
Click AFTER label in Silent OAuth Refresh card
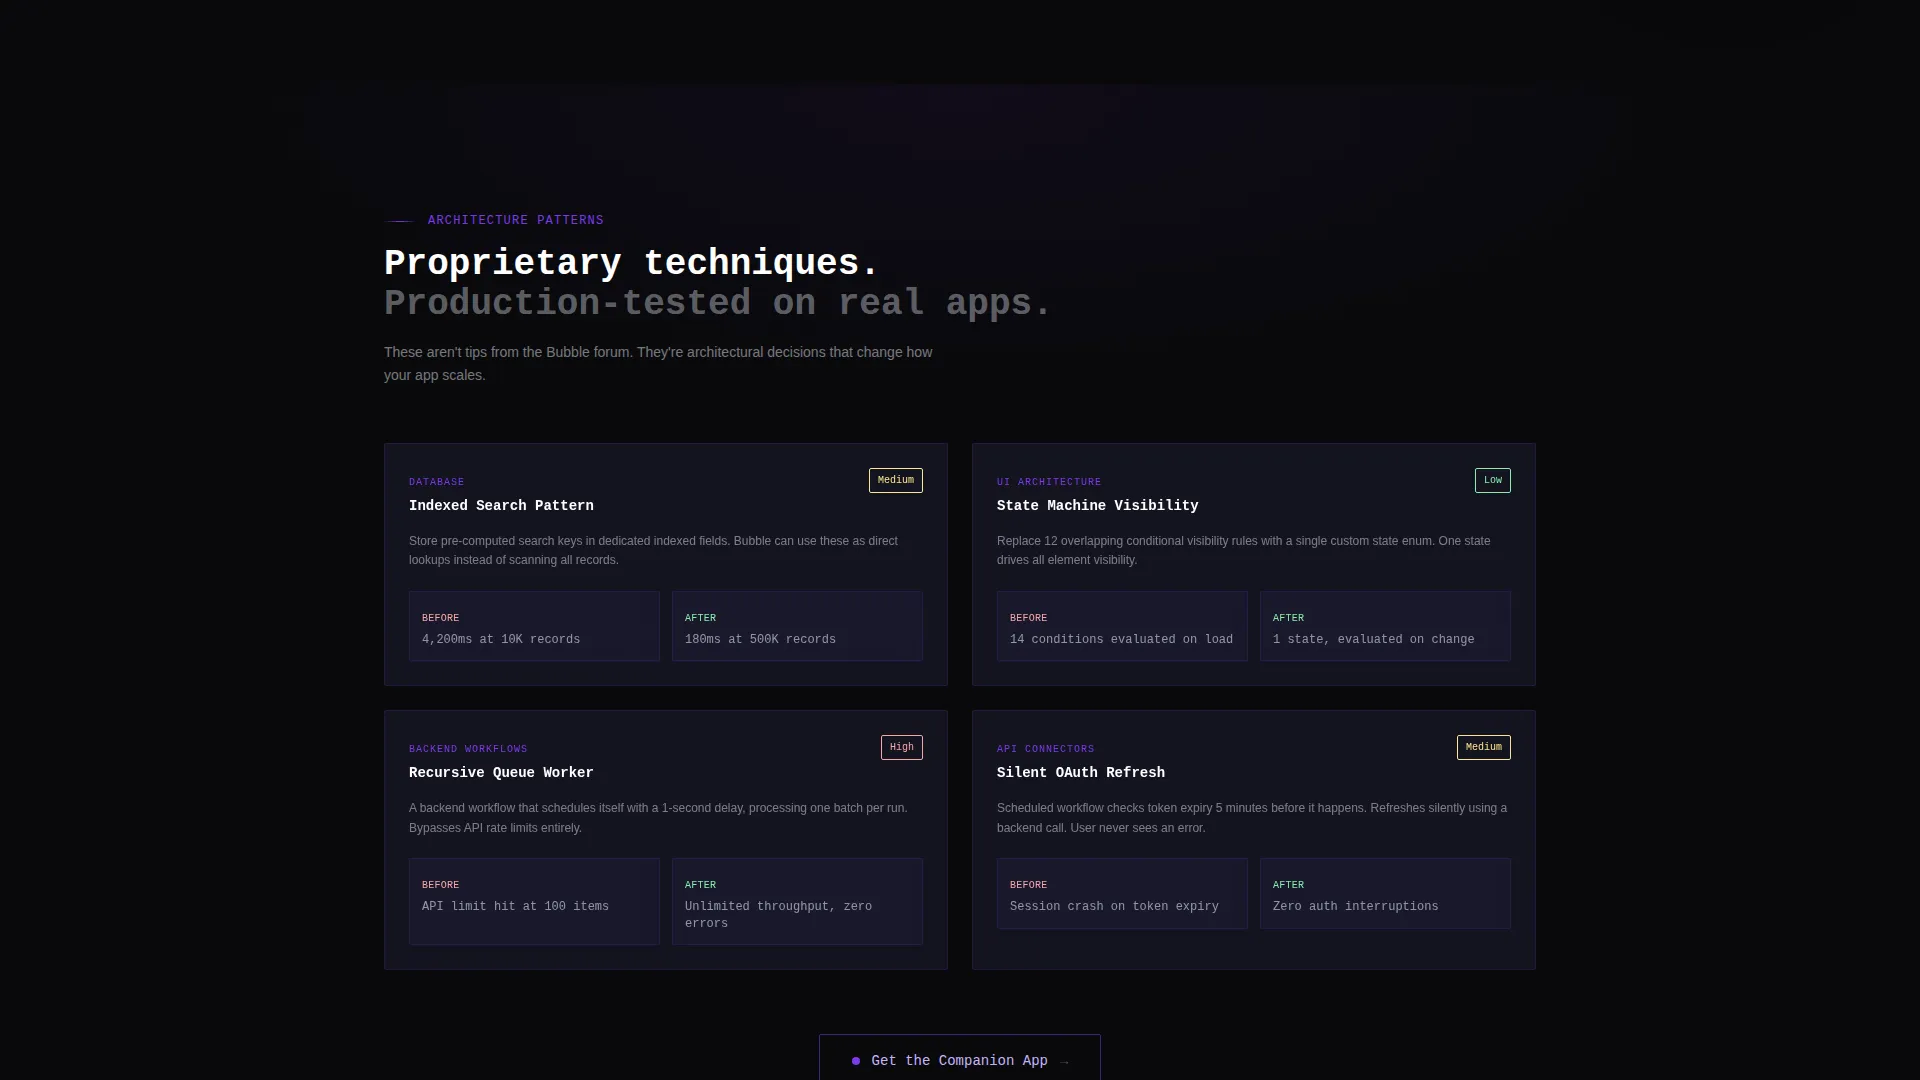point(1288,885)
